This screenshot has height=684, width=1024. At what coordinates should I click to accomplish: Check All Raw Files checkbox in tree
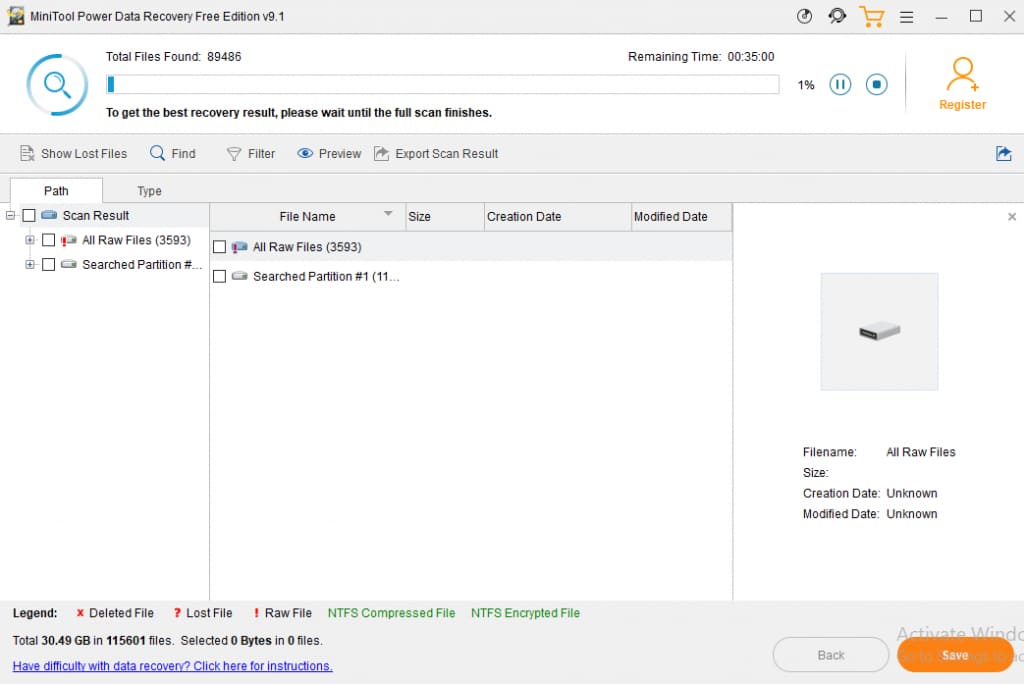[48, 240]
